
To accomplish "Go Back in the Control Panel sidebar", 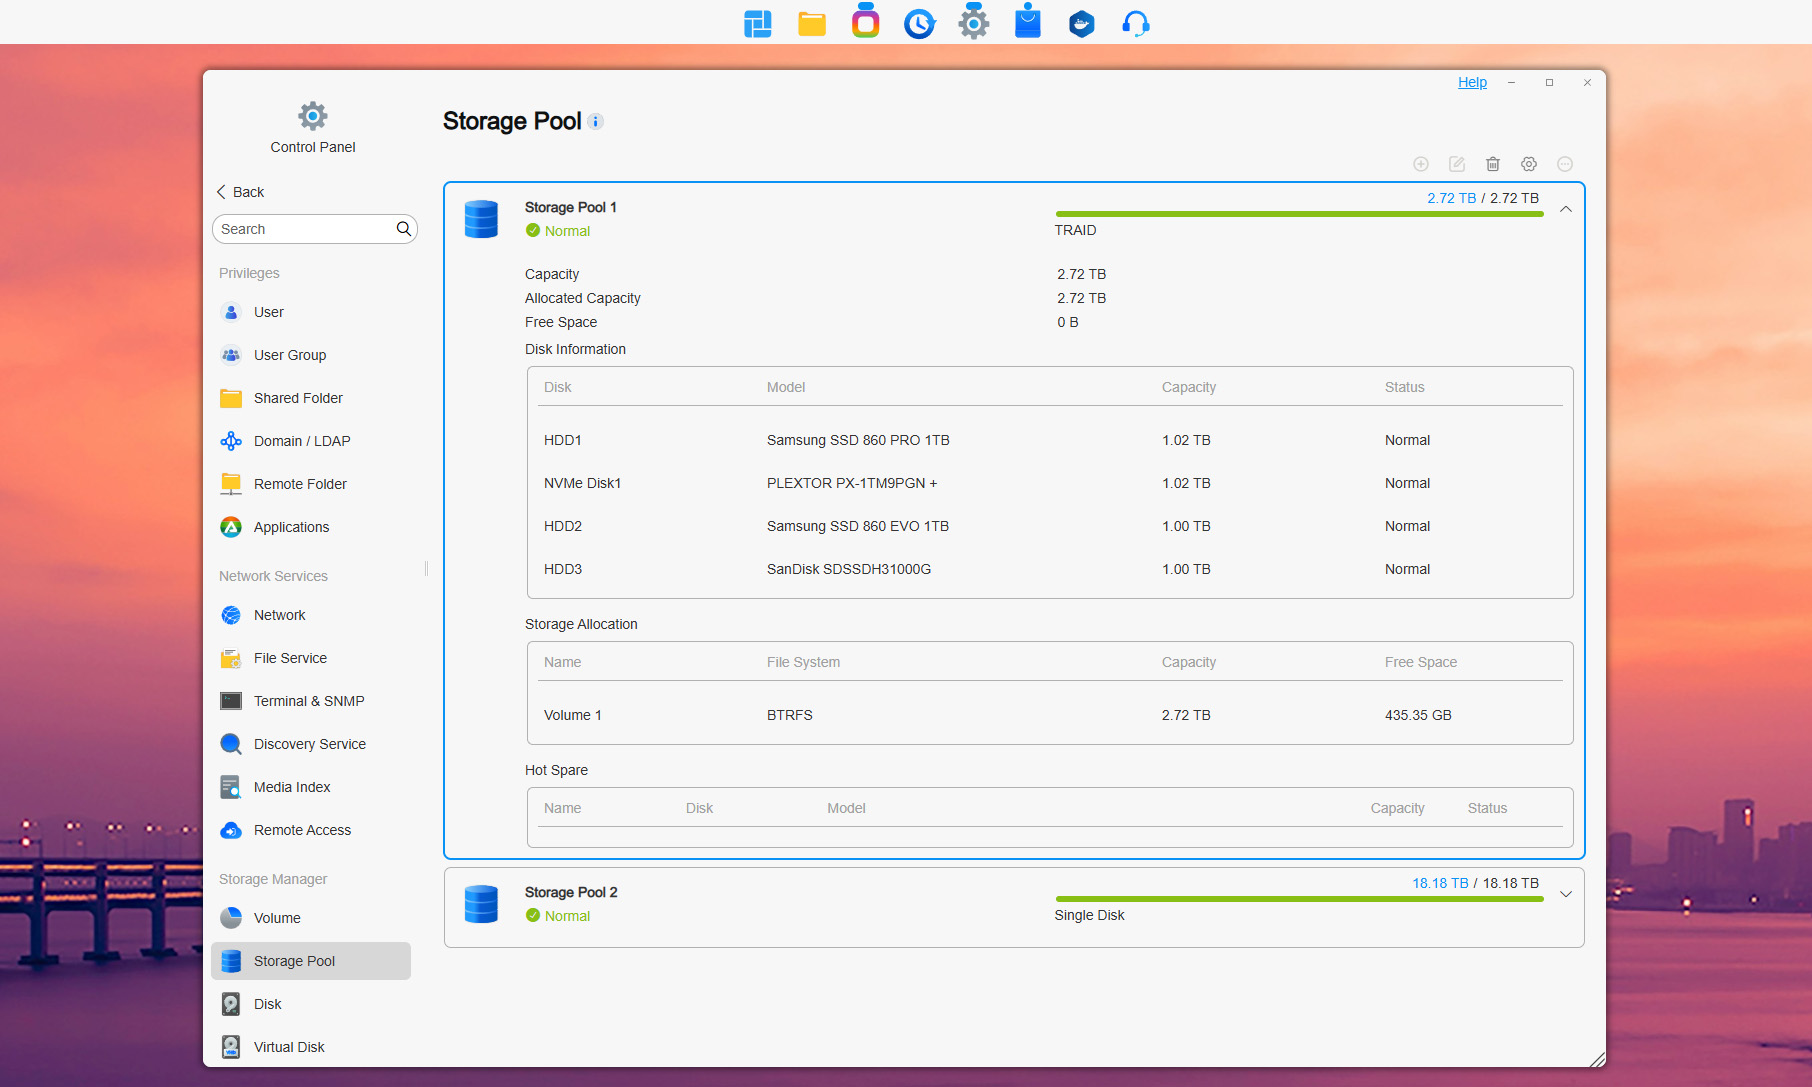I will point(240,192).
